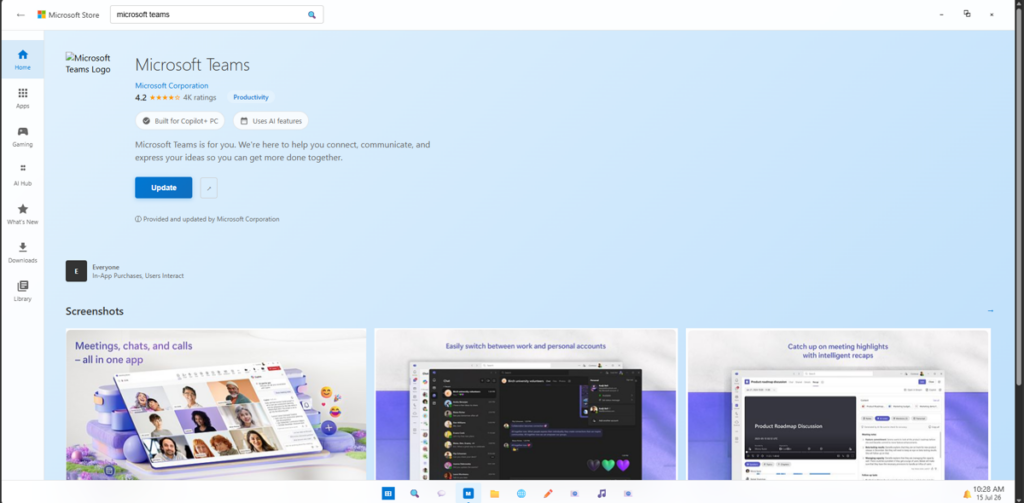This screenshot has width=1024, height=503.
Task: Open the Gaming section in the sidebar
Action: tap(23, 137)
